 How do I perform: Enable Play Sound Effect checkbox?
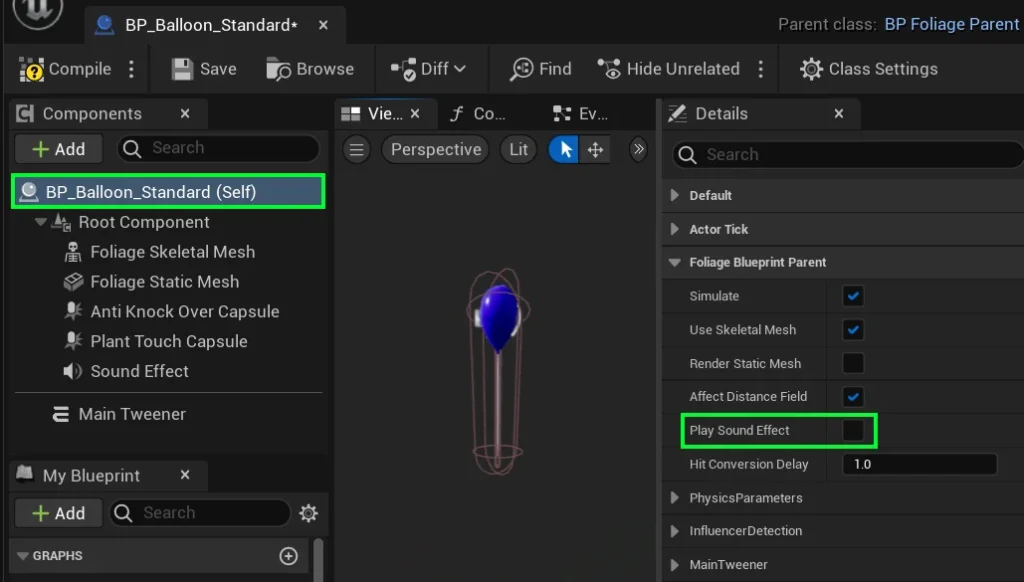[x=853, y=430]
